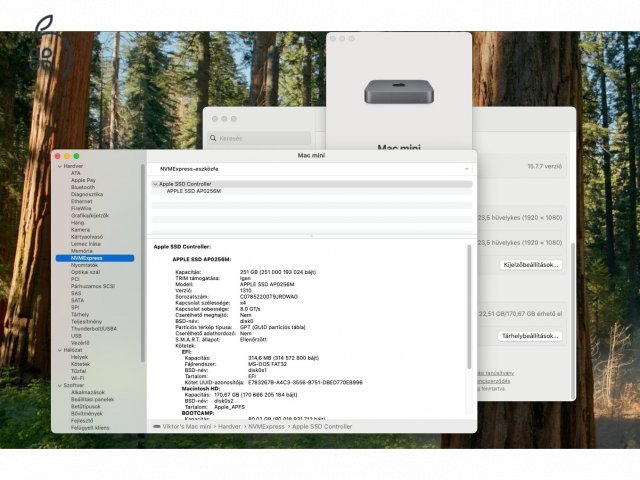Select Párhuzamos SCSI in the sidebar
The height and width of the screenshot is (480, 640).
[93, 286]
